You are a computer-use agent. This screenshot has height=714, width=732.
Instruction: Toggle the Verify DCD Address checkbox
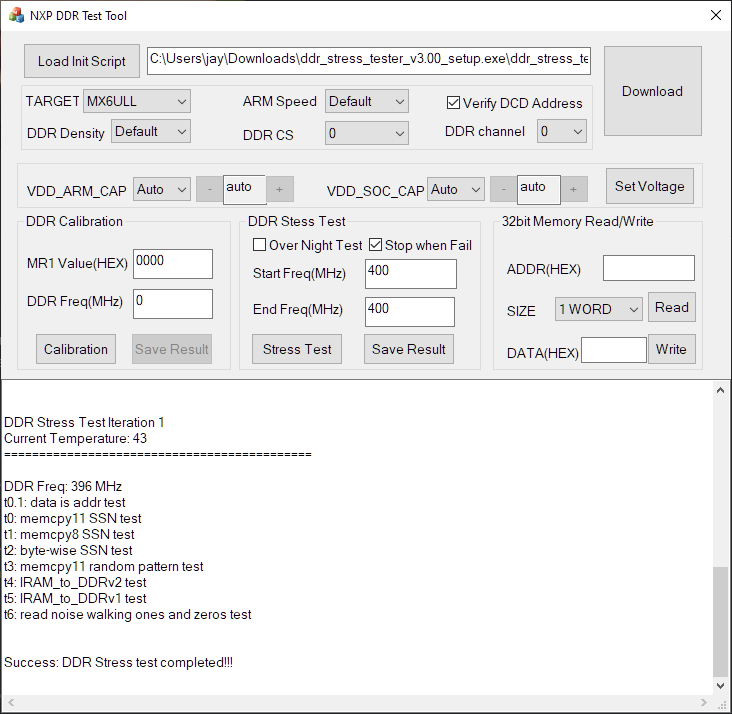tap(453, 103)
